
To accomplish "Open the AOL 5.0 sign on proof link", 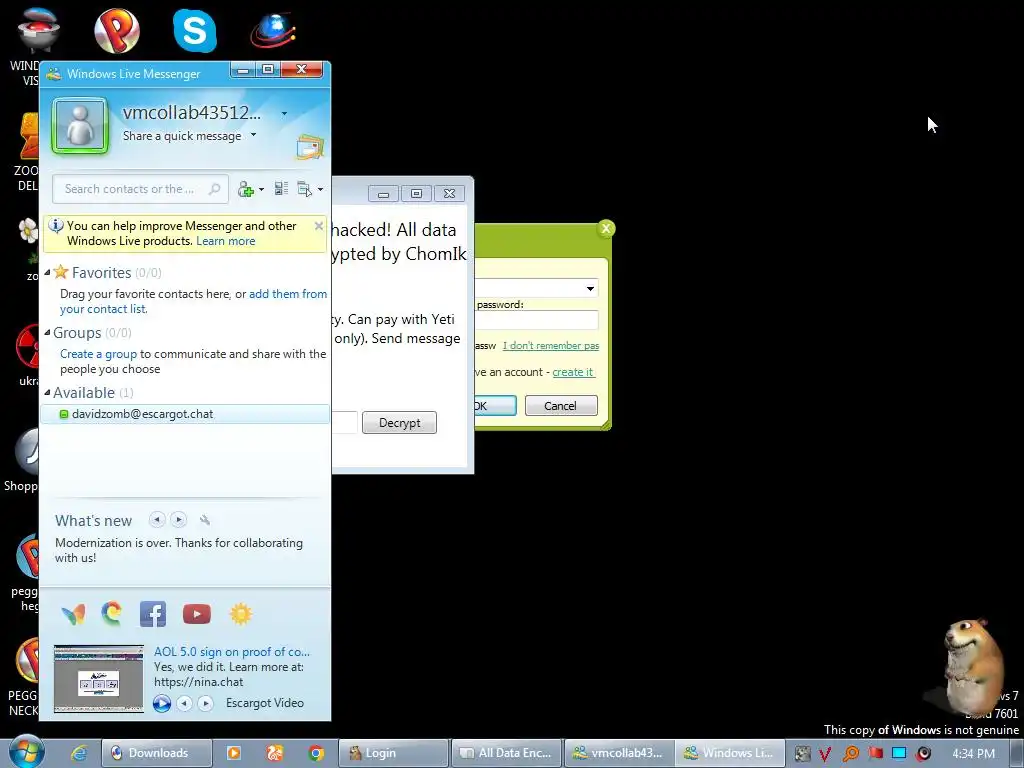I will 232,652.
